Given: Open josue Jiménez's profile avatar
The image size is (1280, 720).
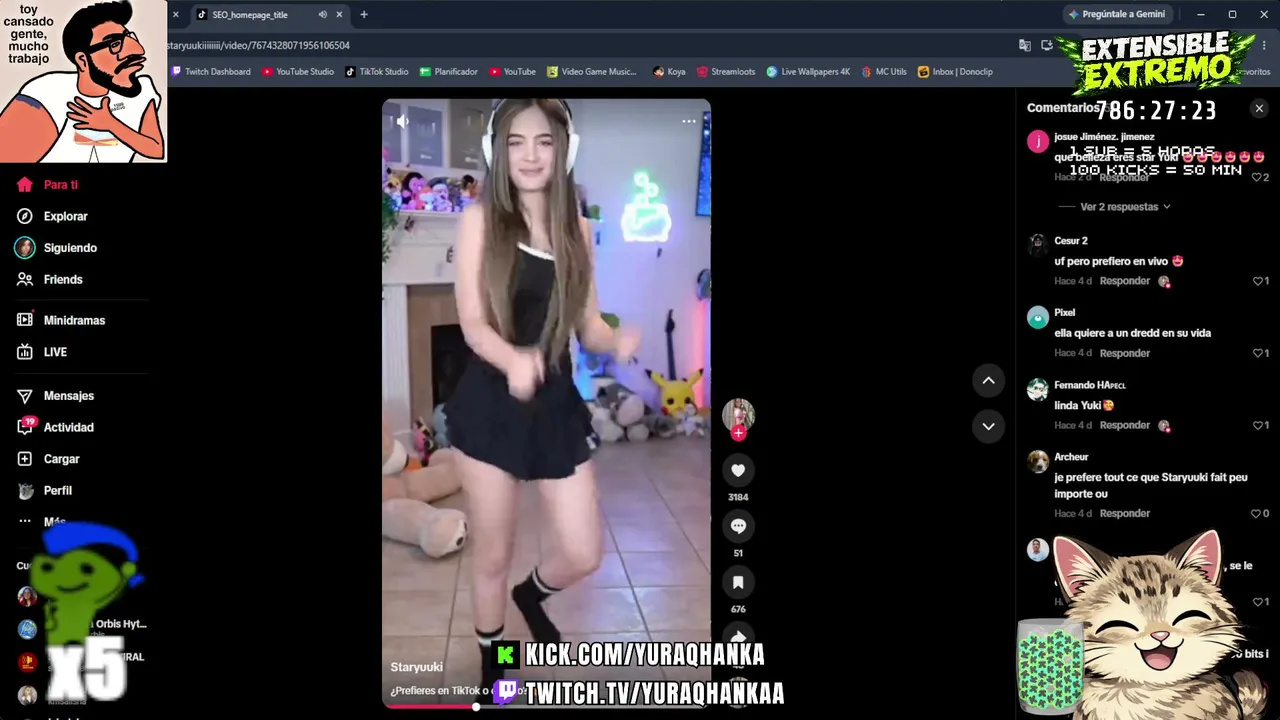Looking at the screenshot, I should click(1038, 141).
